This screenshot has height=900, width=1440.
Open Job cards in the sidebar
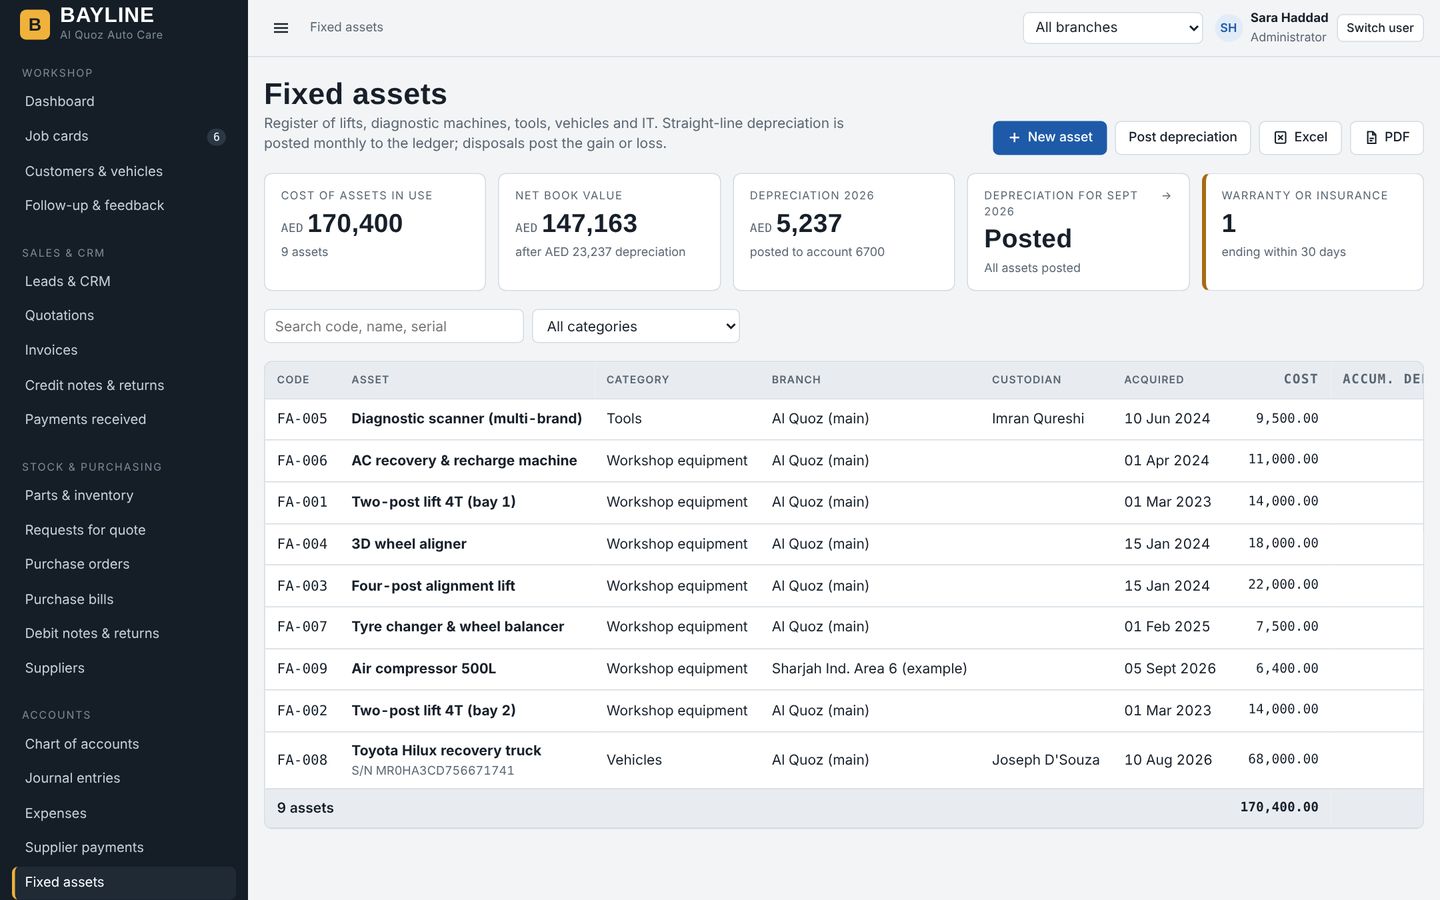click(124, 136)
